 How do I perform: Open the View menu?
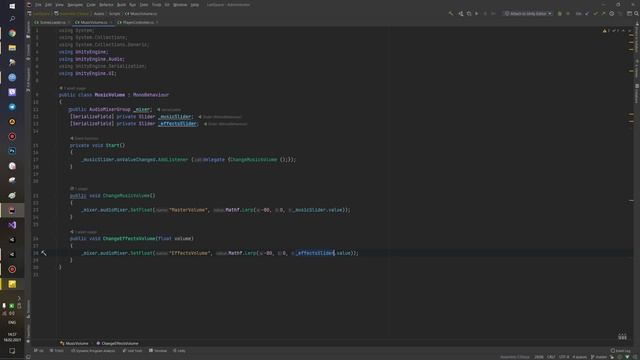coord(59,5)
